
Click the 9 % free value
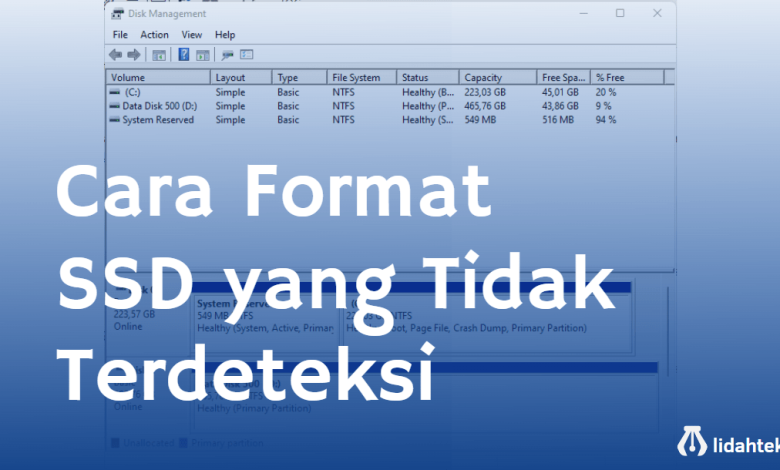pyautogui.click(x=603, y=106)
